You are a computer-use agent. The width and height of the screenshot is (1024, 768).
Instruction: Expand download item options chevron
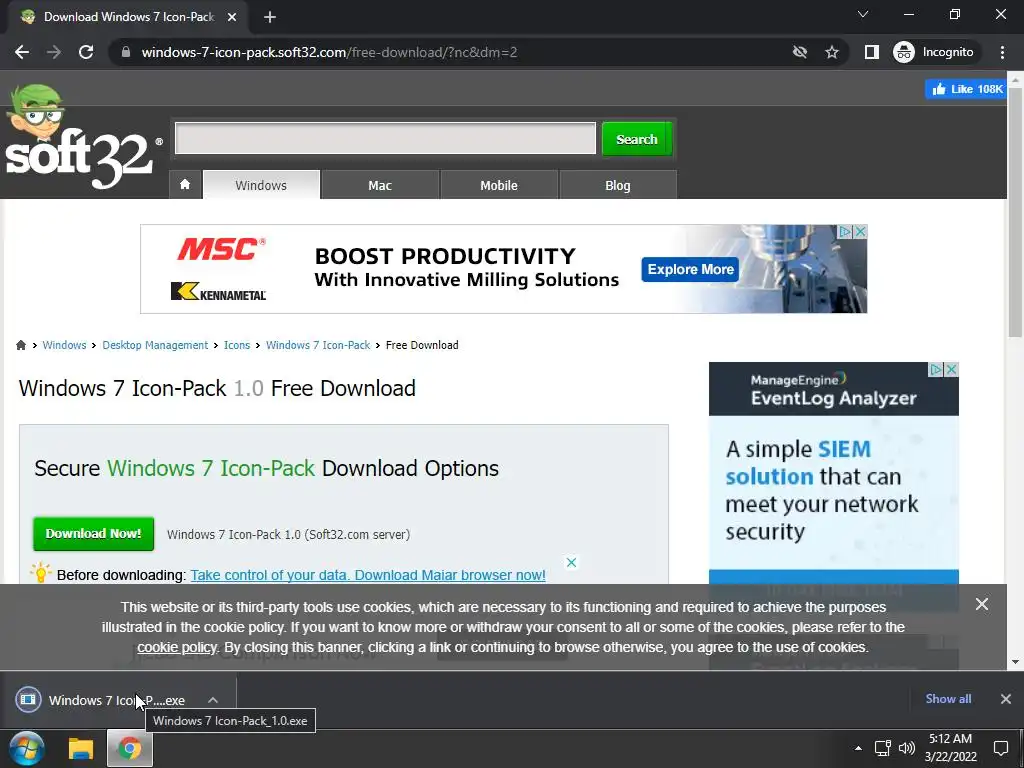point(213,699)
